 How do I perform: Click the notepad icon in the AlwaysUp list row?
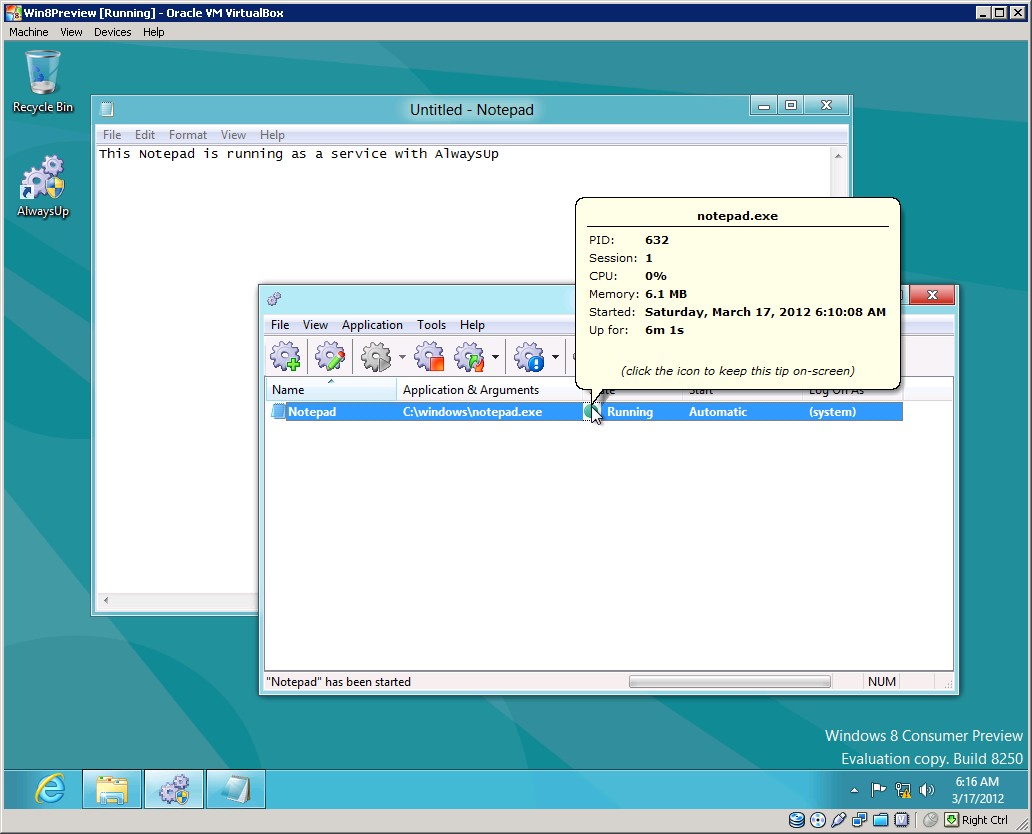278,412
